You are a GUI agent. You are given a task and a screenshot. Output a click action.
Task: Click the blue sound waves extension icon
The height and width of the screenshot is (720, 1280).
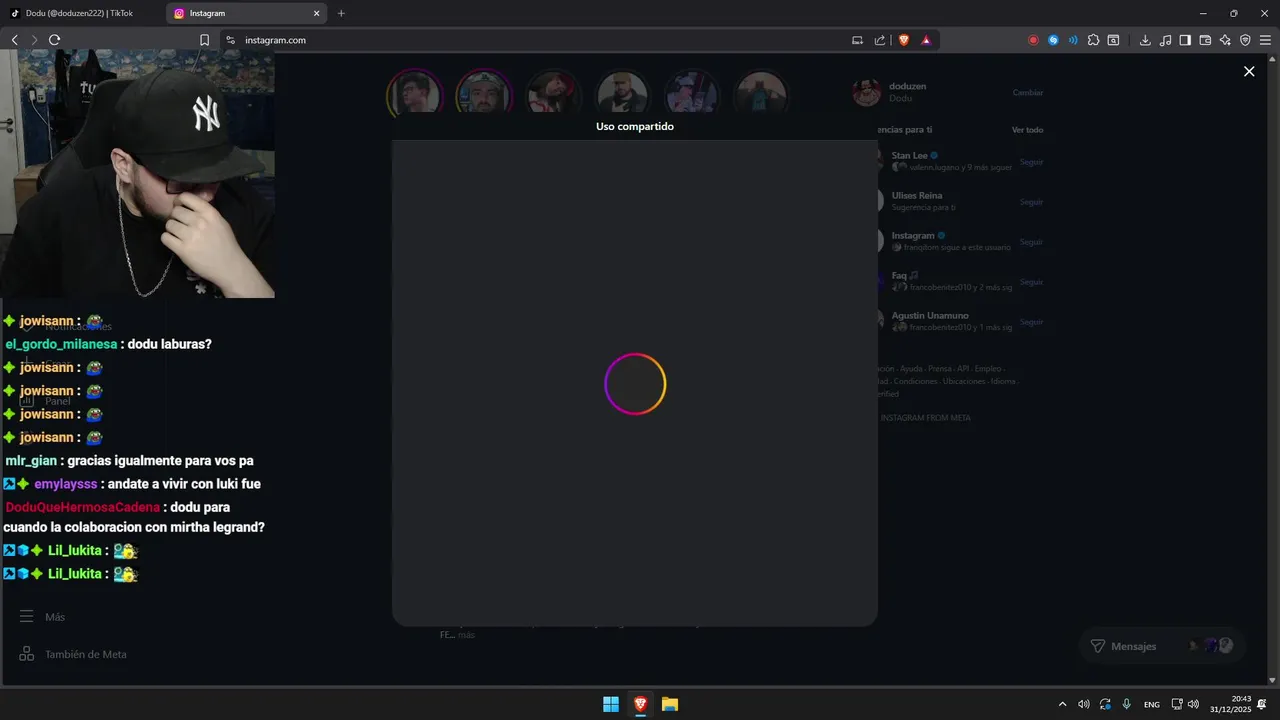(x=1073, y=40)
